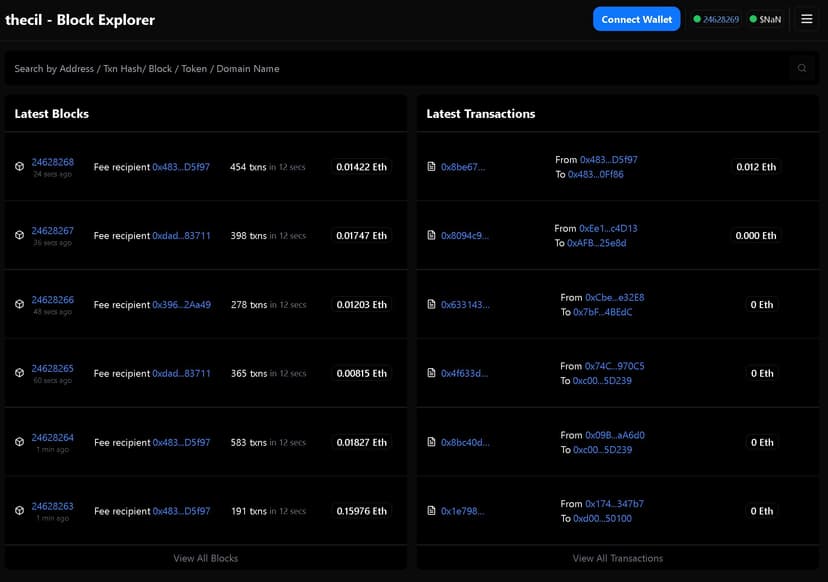
Task: View sender address 0xEe1...c4D13
Action: [x=608, y=228]
